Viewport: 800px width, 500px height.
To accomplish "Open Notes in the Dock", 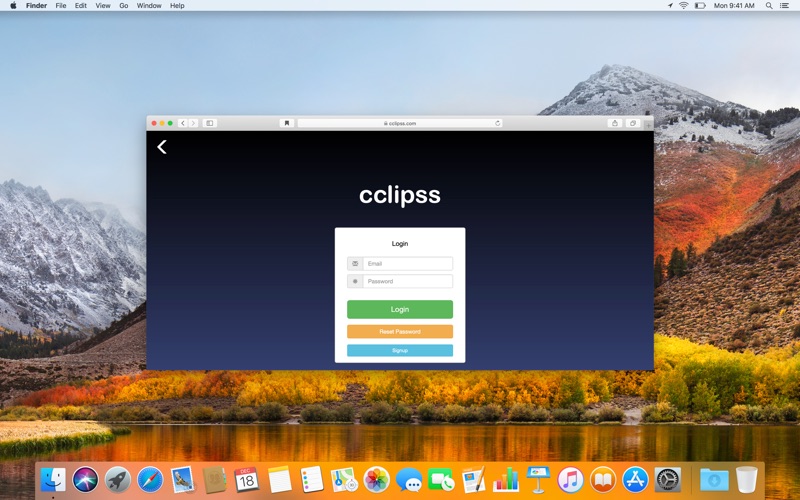I will [x=280, y=480].
